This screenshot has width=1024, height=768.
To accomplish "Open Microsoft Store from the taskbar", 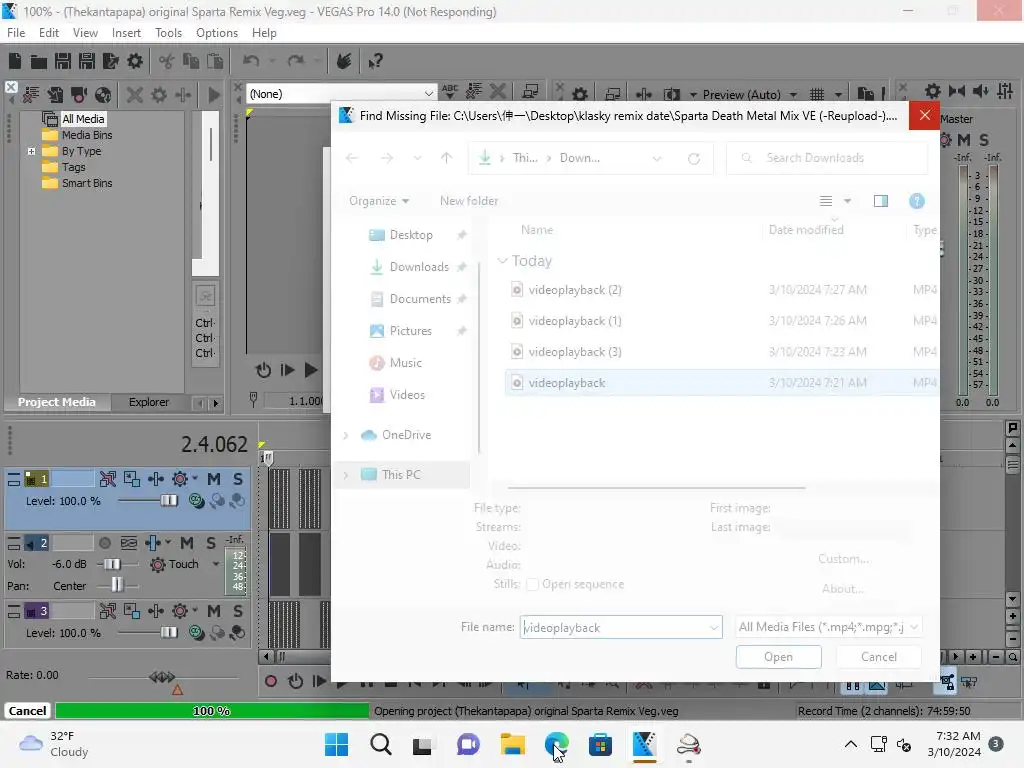I will coord(600,744).
